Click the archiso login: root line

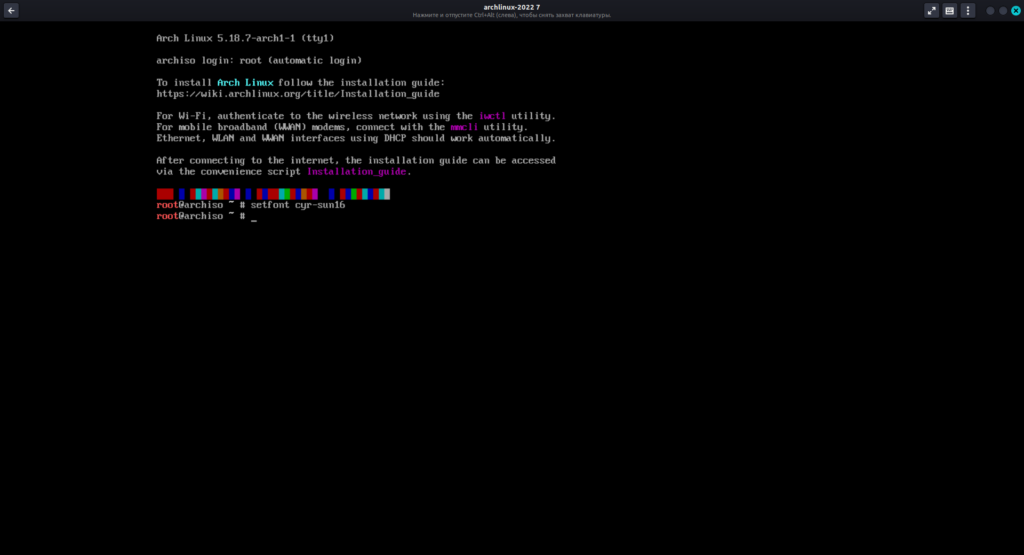pyautogui.click(x=259, y=61)
